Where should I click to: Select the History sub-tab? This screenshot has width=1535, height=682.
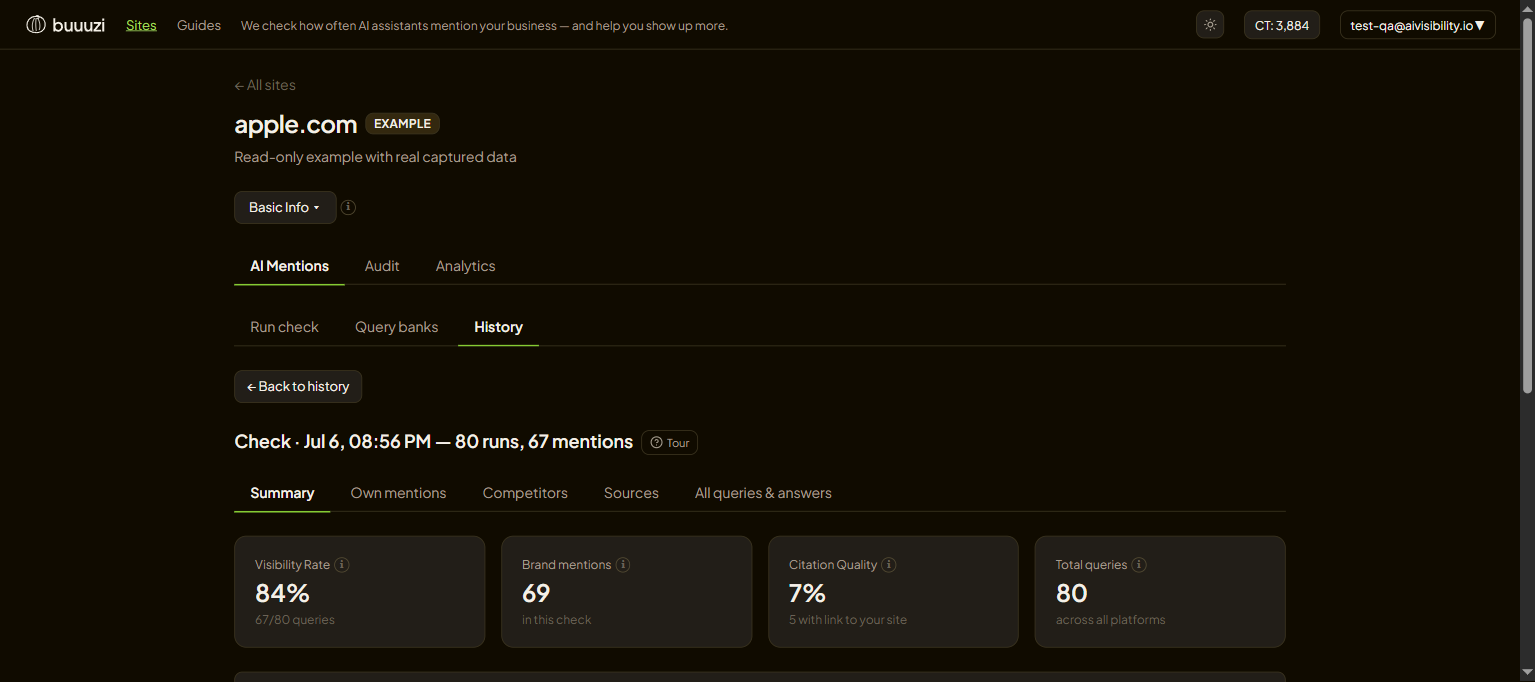tap(498, 327)
